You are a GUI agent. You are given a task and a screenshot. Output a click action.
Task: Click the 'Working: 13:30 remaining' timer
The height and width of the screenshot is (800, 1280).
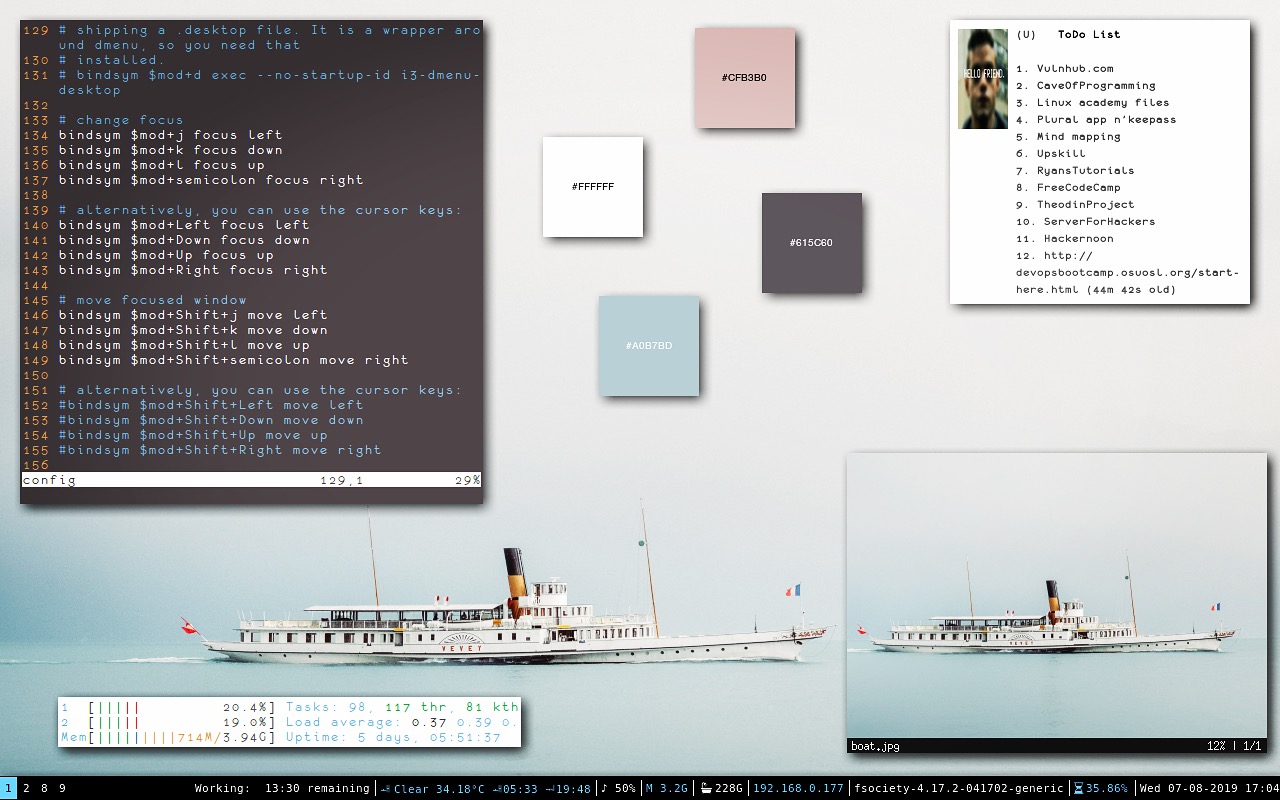[x=282, y=788]
